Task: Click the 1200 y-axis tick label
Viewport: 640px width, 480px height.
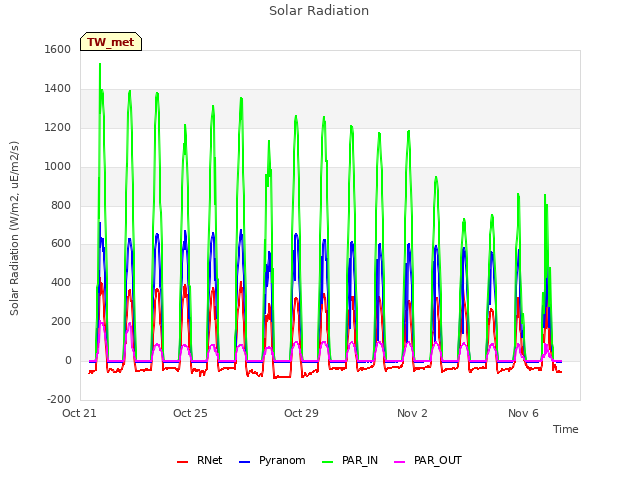Action: tap(58, 127)
